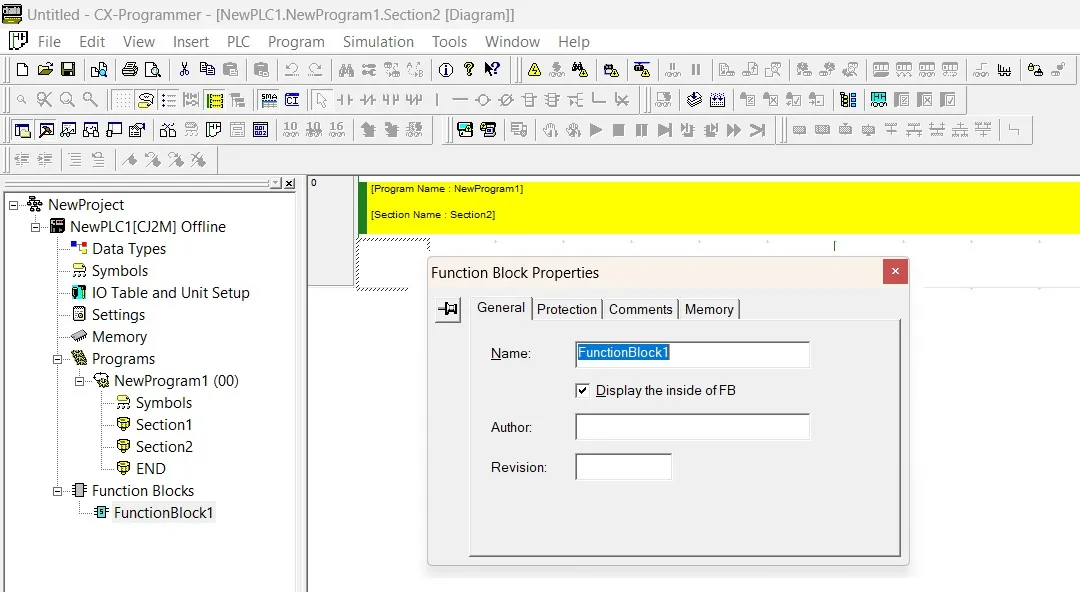Toggle rung annotations list button
The image size is (1080, 592).
point(169,100)
